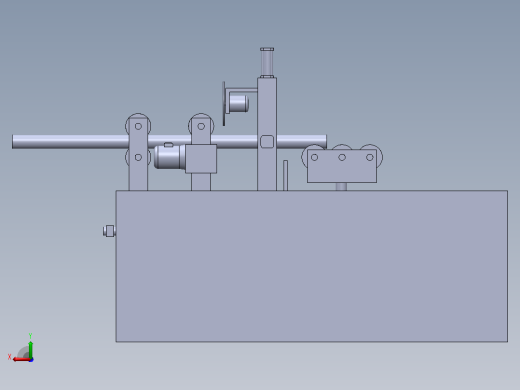Viewport: 520px width, 390px height.
Task: Select the large rectangular base box
Action: click(x=312, y=266)
